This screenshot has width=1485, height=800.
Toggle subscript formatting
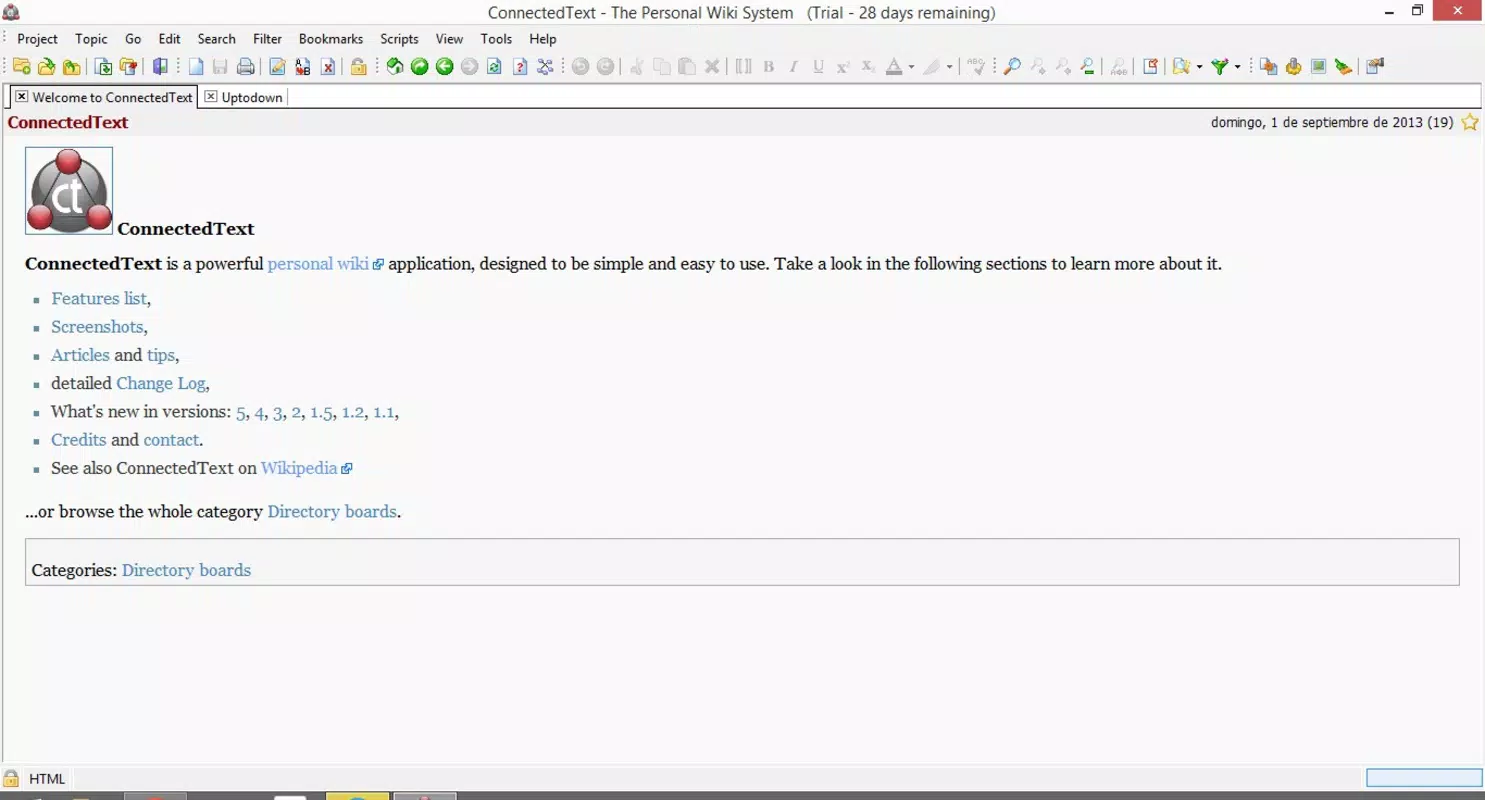[868, 67]
